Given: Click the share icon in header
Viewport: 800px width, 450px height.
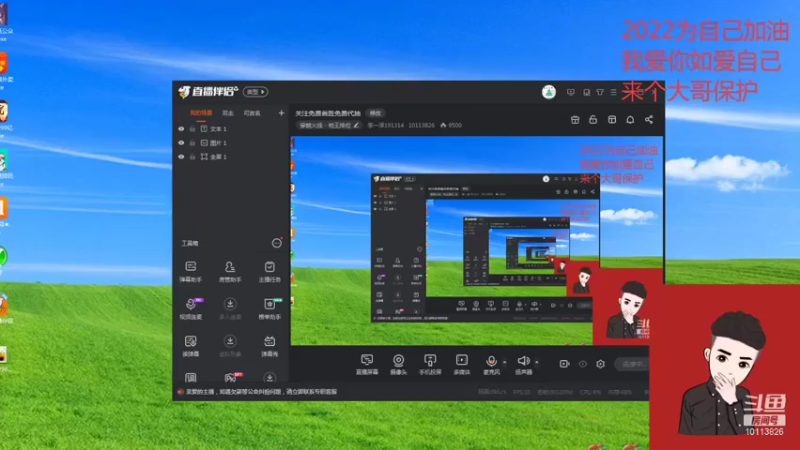Looking at the screenshot, I should (648, 119).
